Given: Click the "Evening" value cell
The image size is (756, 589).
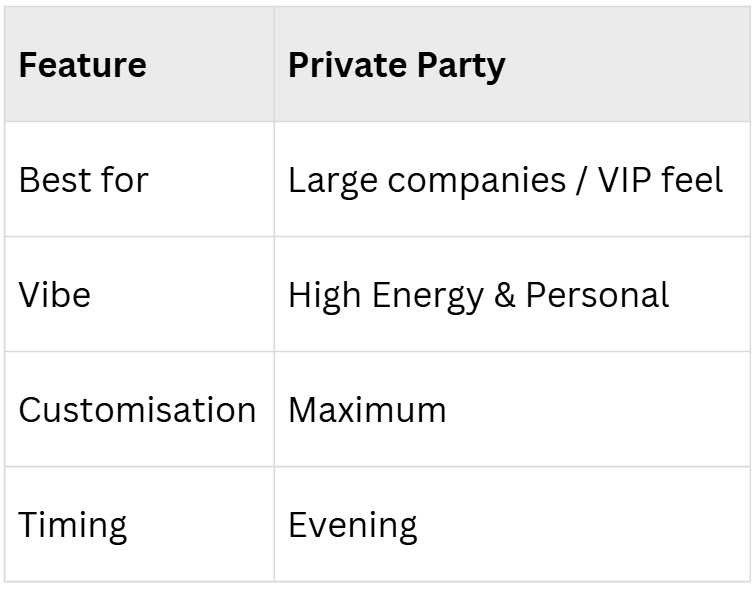Looking at the screenshot, I should point(352,526).
